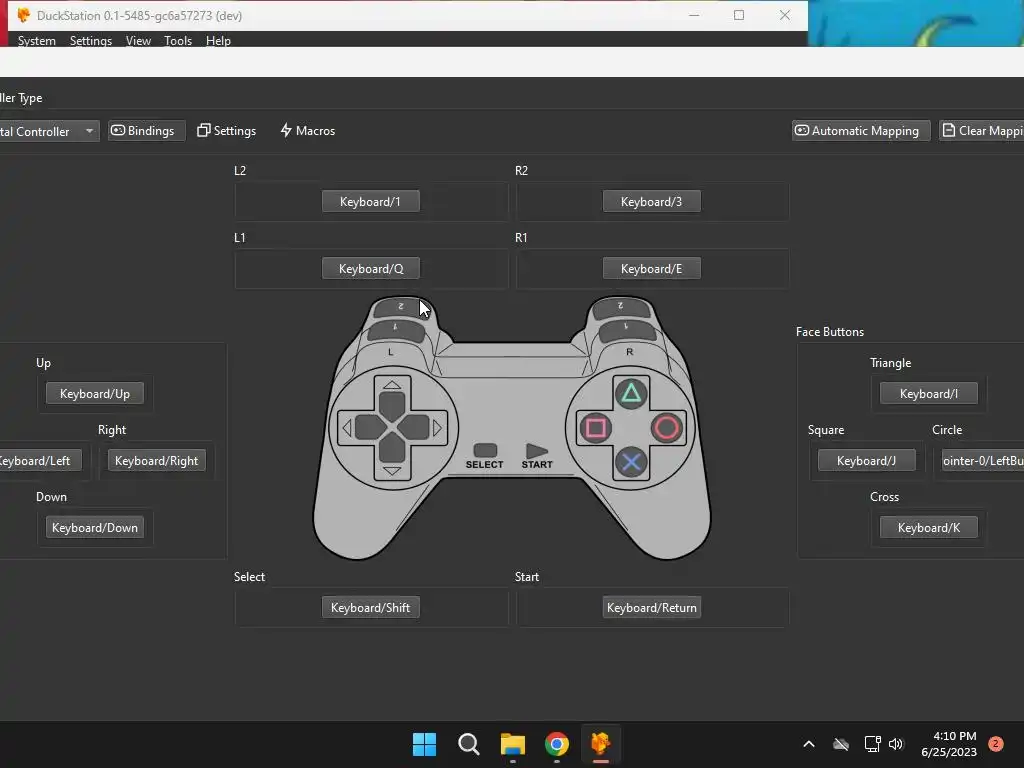Rebind R1 button Keyboard/E
The height and width of the screenshot is (768, 1024).
coord(651,268)
